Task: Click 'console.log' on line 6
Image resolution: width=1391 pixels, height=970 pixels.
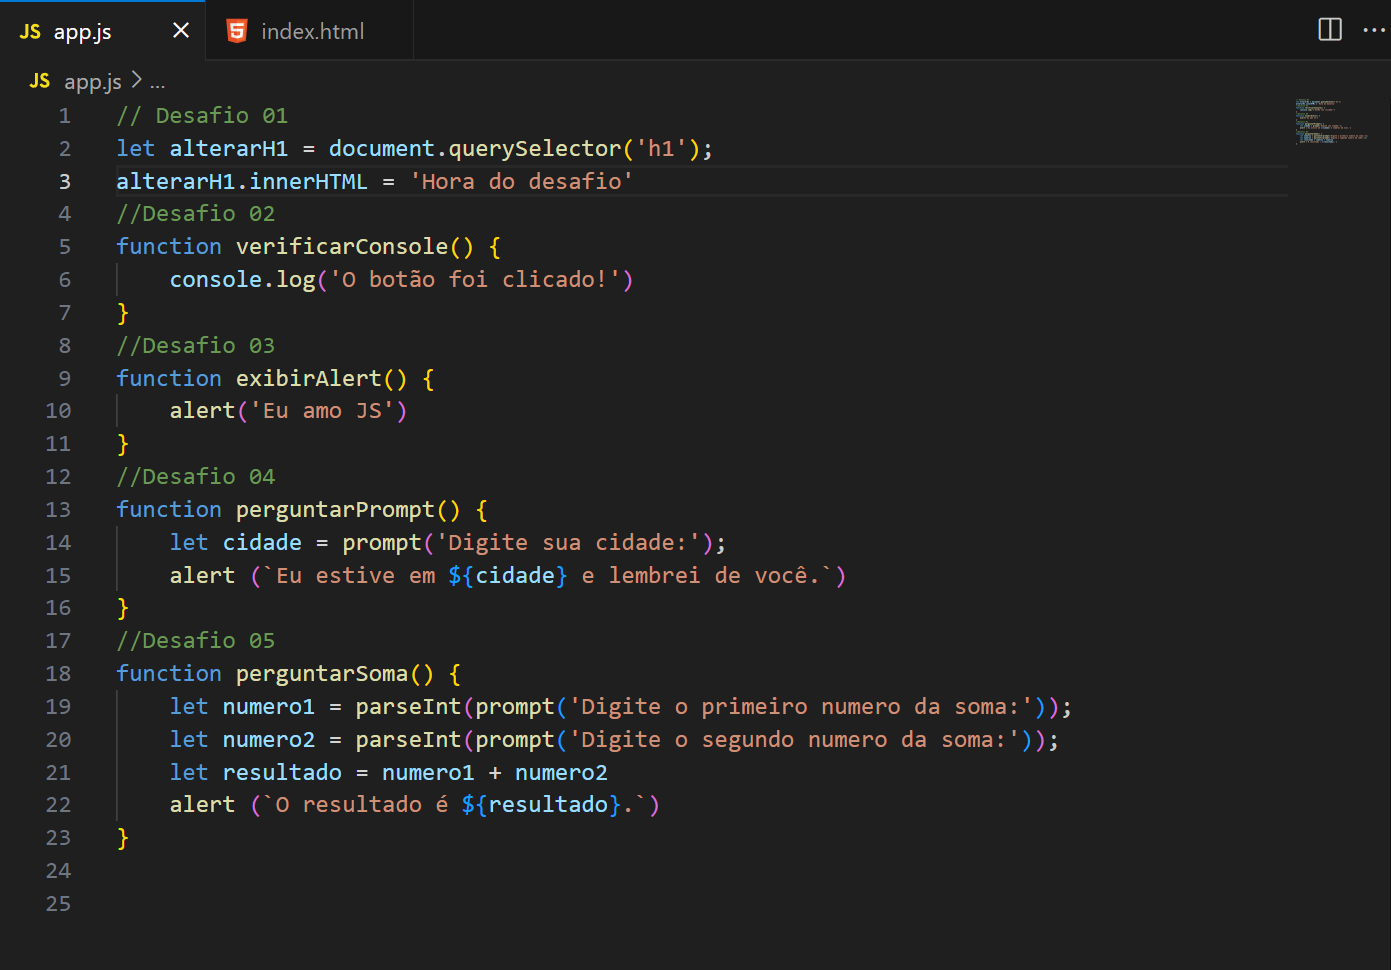Action: [x=242, y=280]
